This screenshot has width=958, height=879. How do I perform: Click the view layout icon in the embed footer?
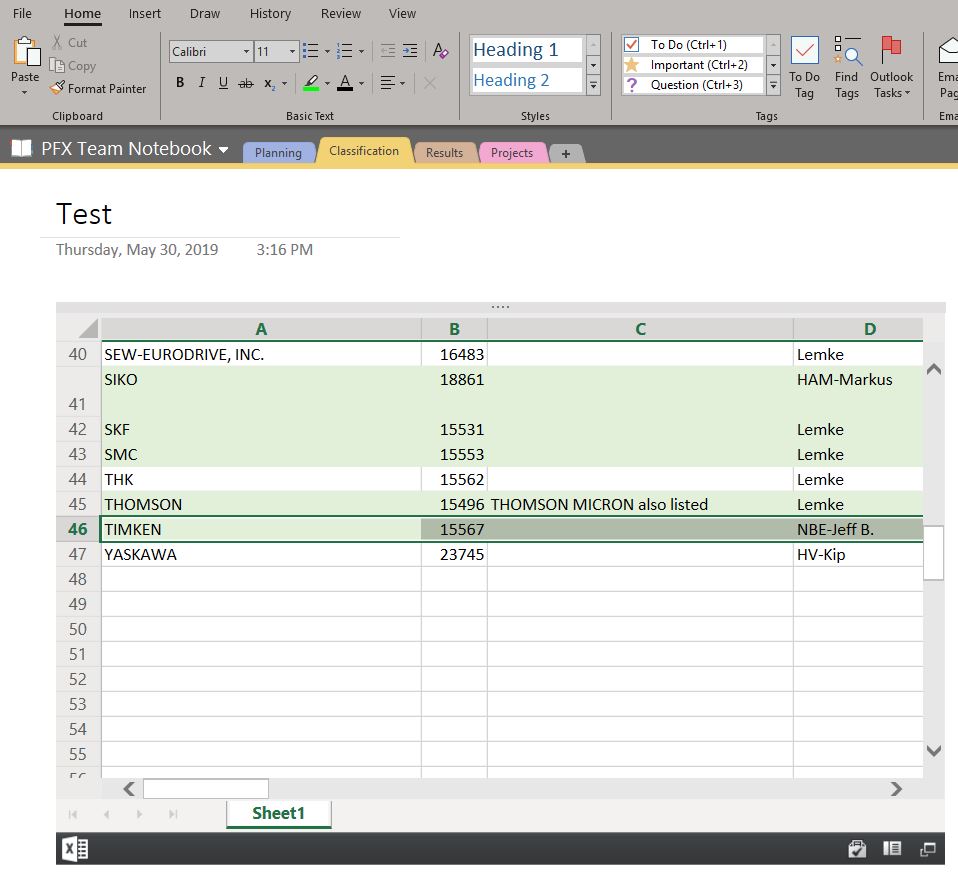[x=892, y=848]
